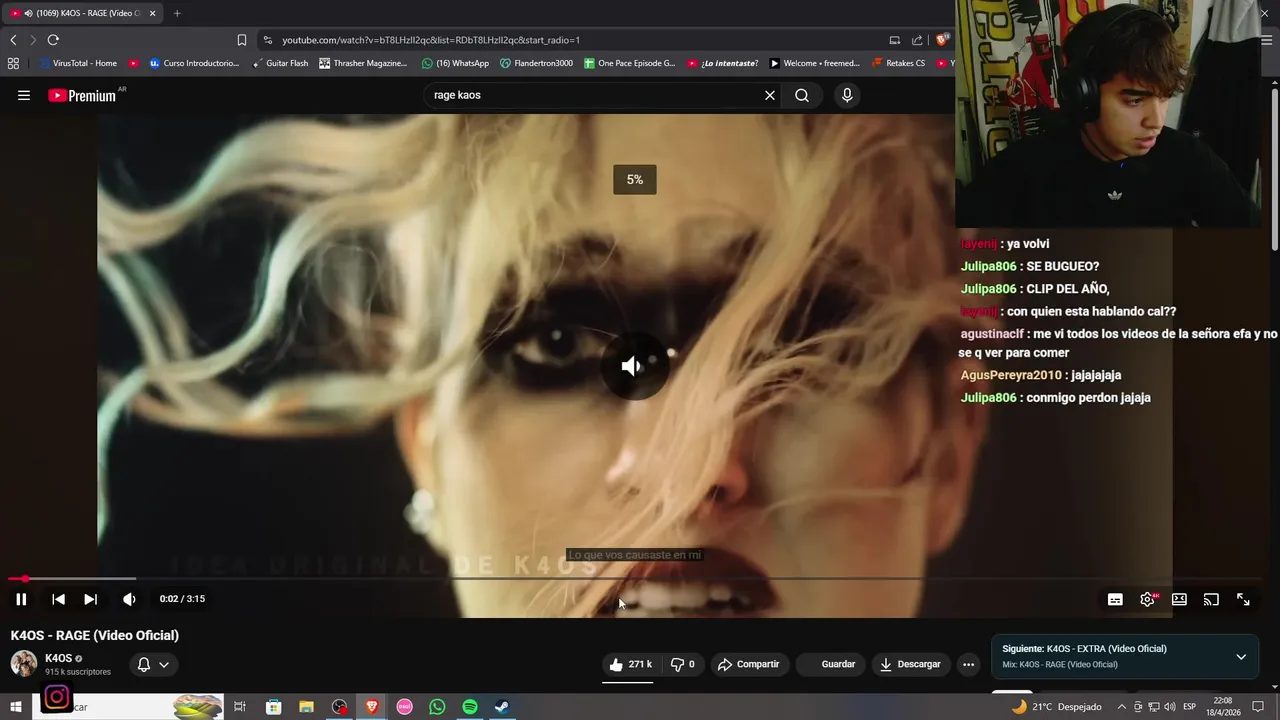Clear the search box text

point(770,95)
